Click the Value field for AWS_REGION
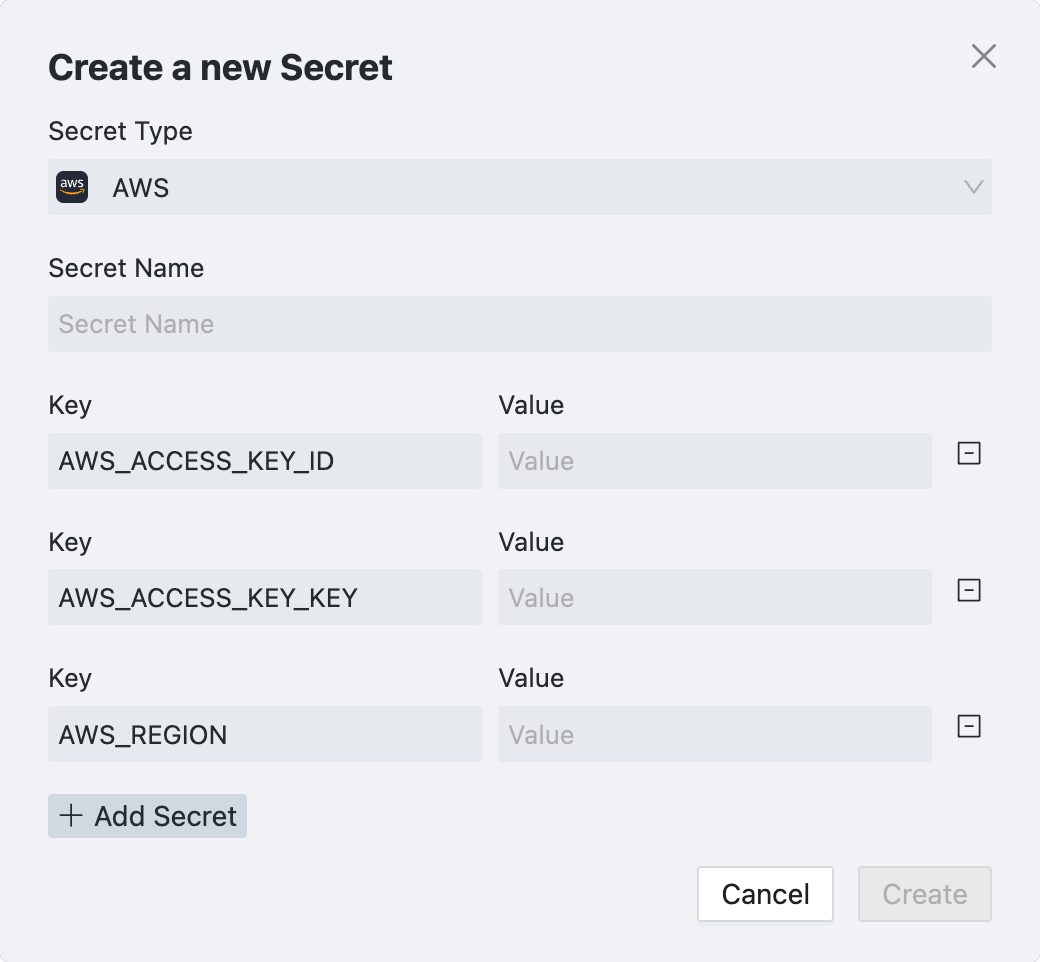This screenshot has height=962, width=1040. coord(715,735)
